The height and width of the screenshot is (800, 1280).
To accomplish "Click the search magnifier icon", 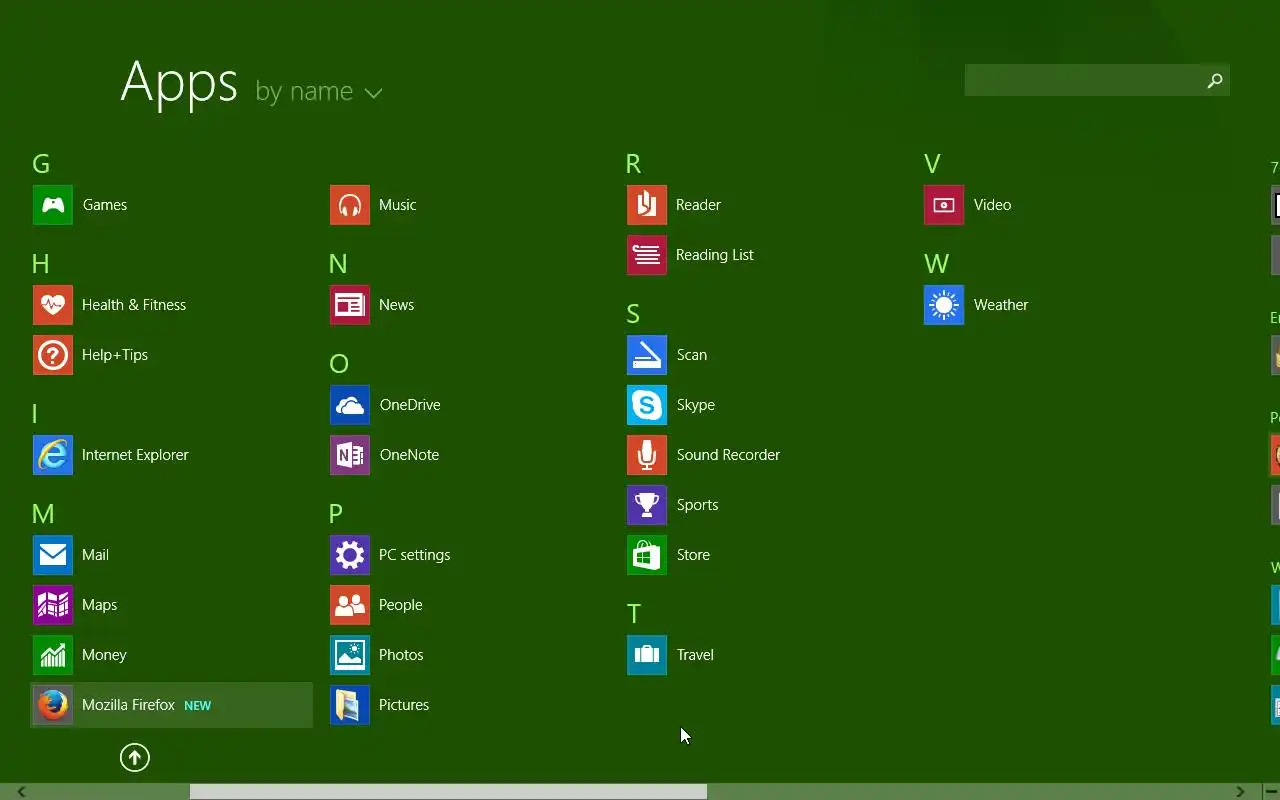I will point(1215,81).
